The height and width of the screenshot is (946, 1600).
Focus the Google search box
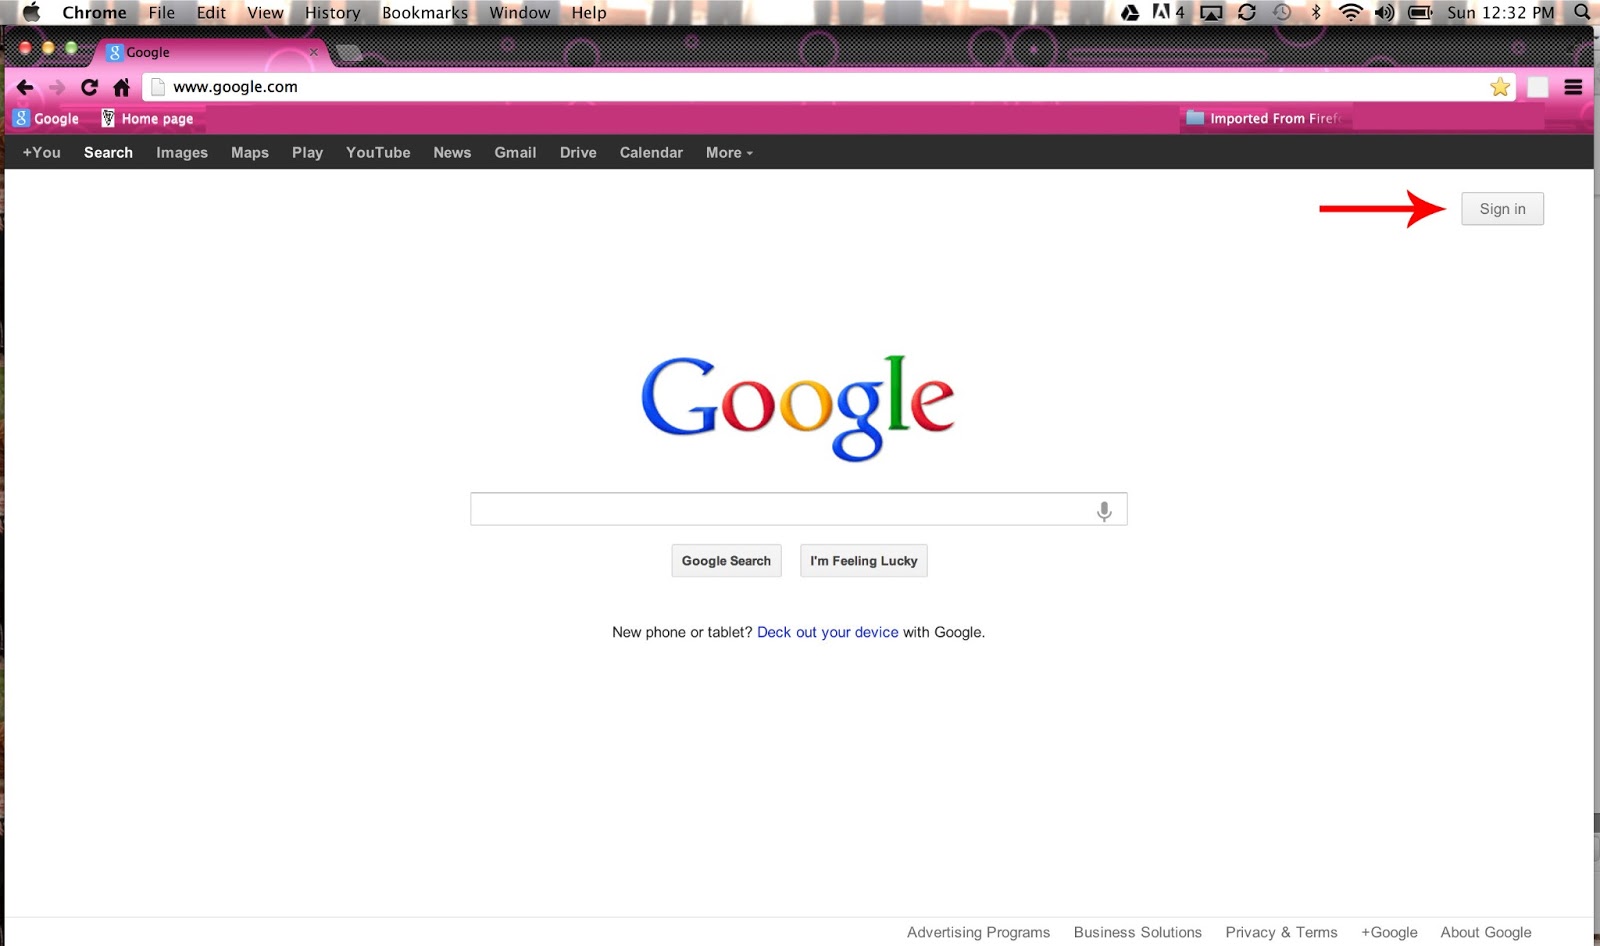799,509
